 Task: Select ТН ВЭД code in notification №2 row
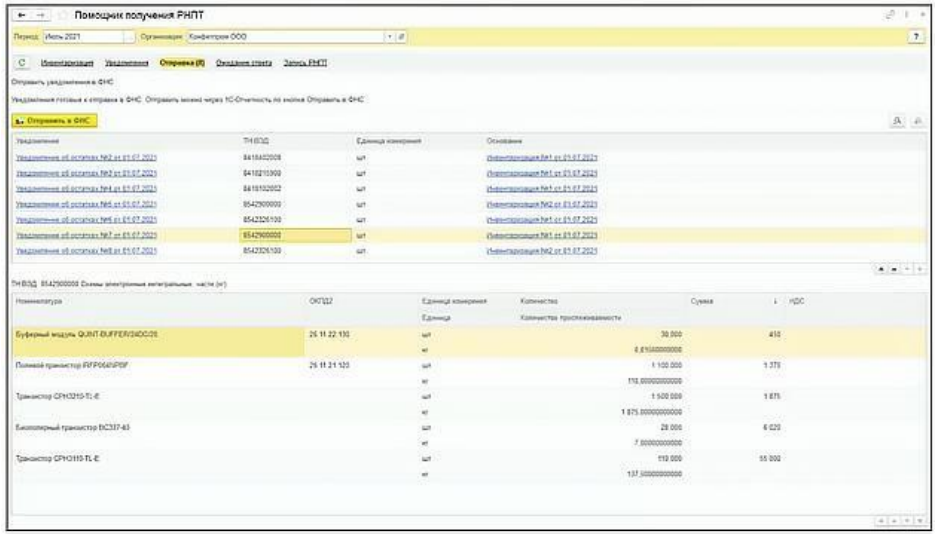pyautogui.click(x=262, y=158)
